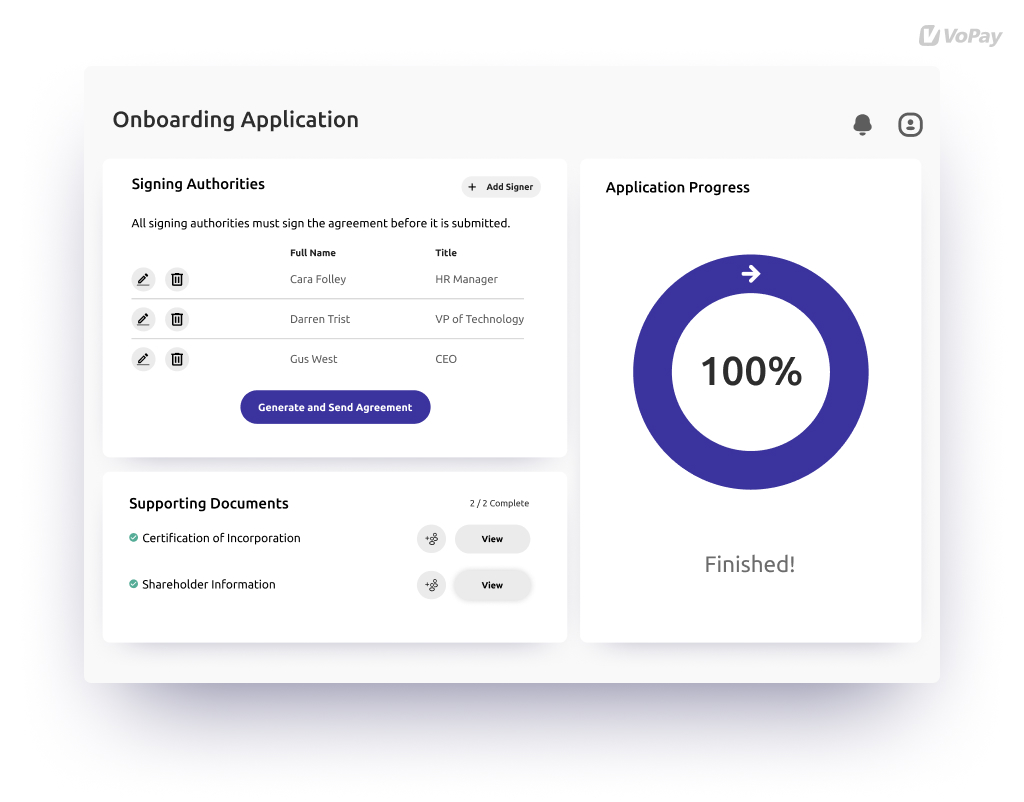Edit Darren Trist's signer details

click(x=143, y=319)
